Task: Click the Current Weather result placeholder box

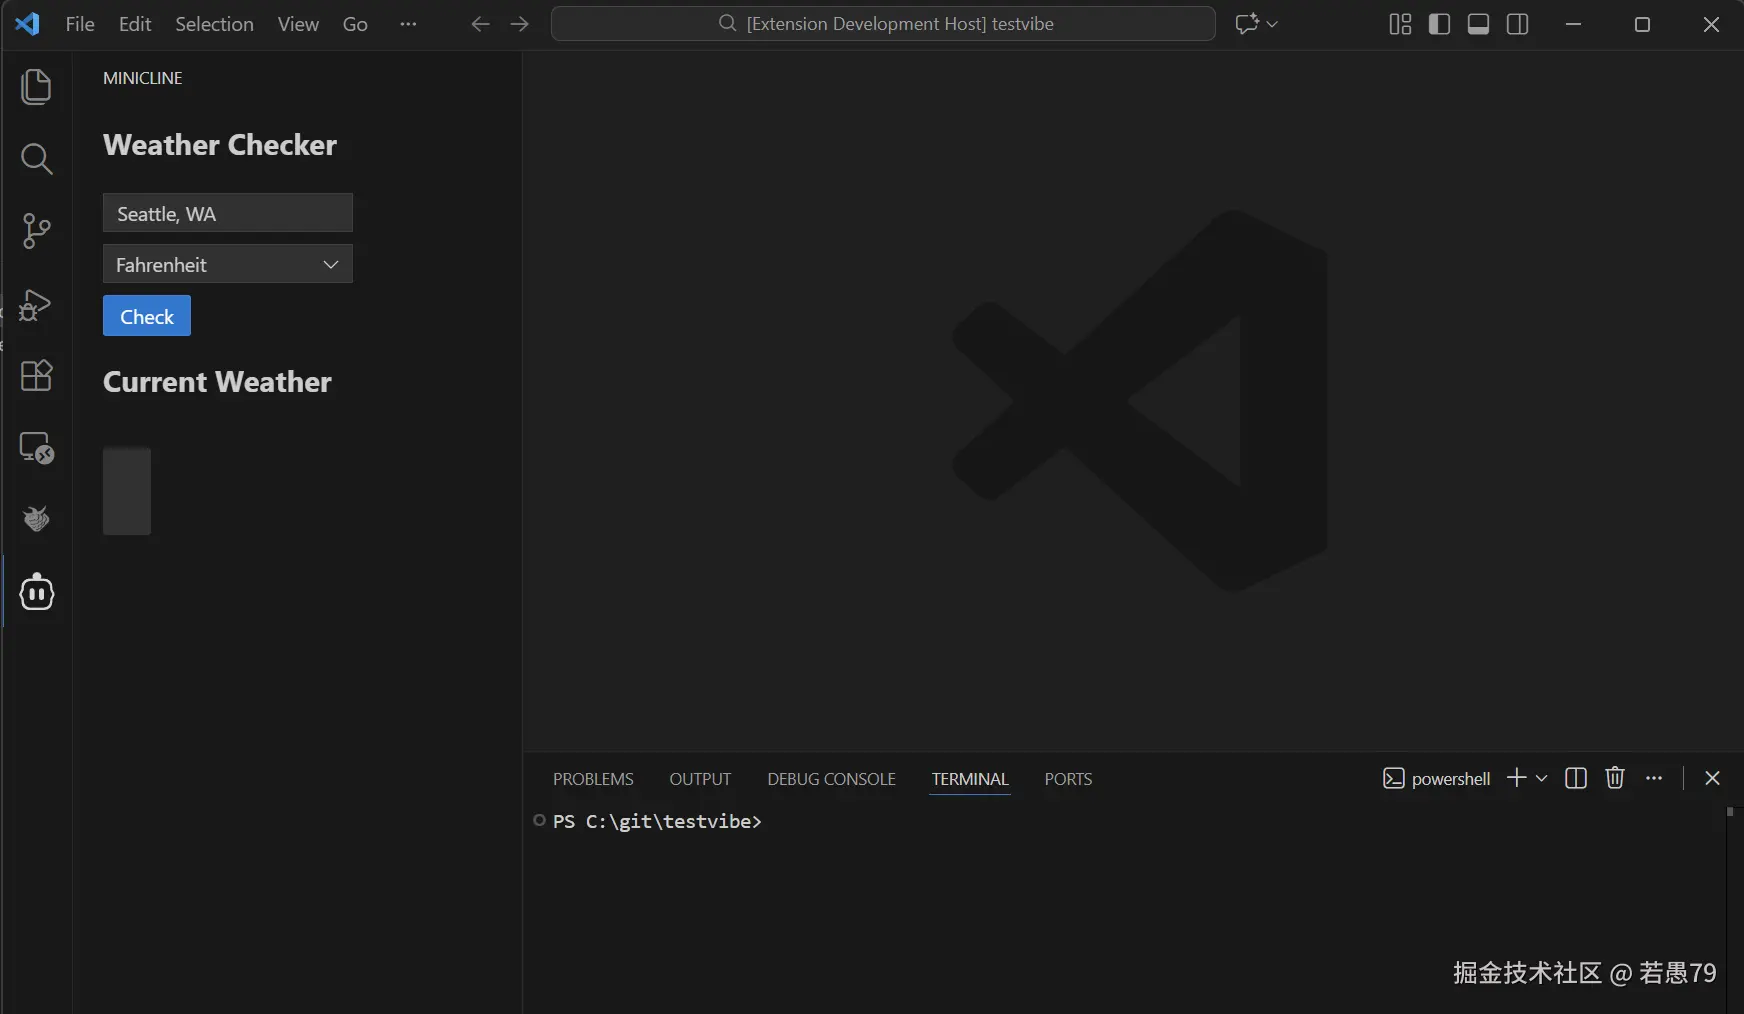Action: click(x=127, y=491)
